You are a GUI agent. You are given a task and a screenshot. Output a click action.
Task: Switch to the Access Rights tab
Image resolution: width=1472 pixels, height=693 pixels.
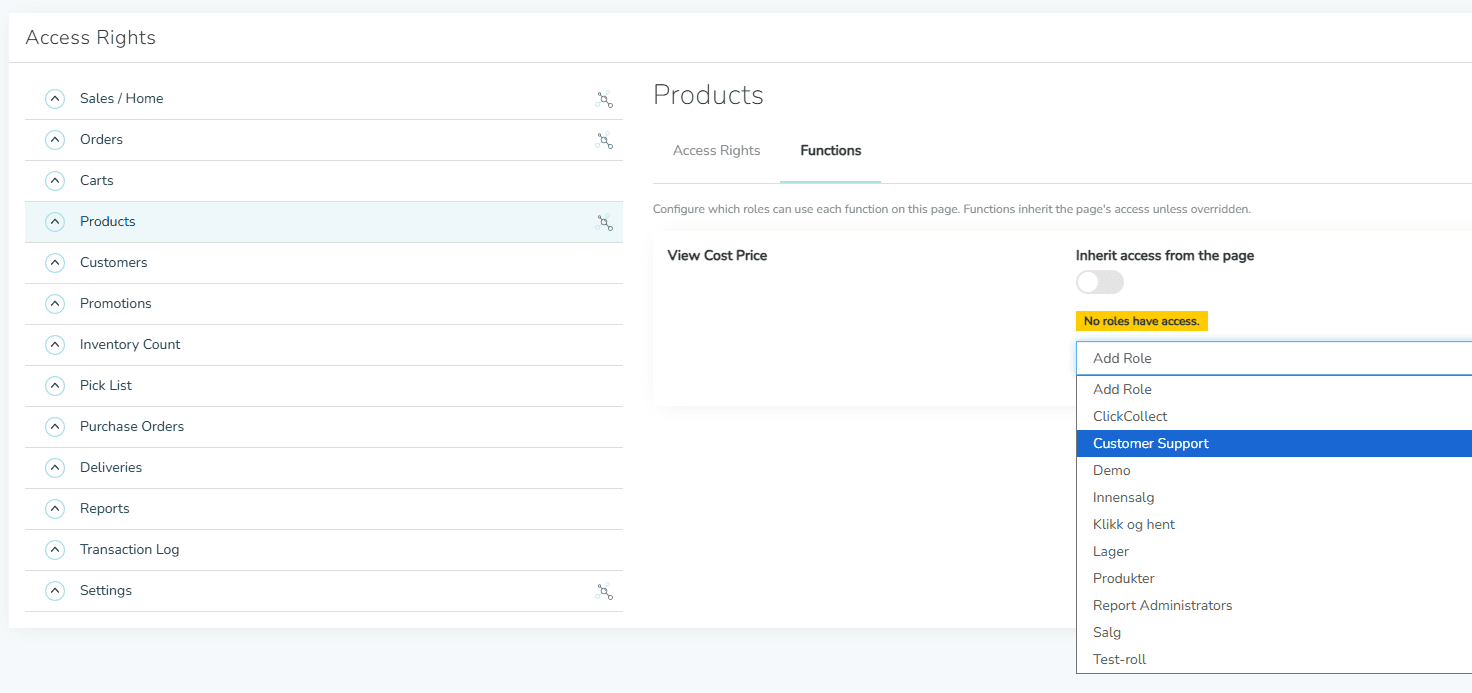(717, 151)
